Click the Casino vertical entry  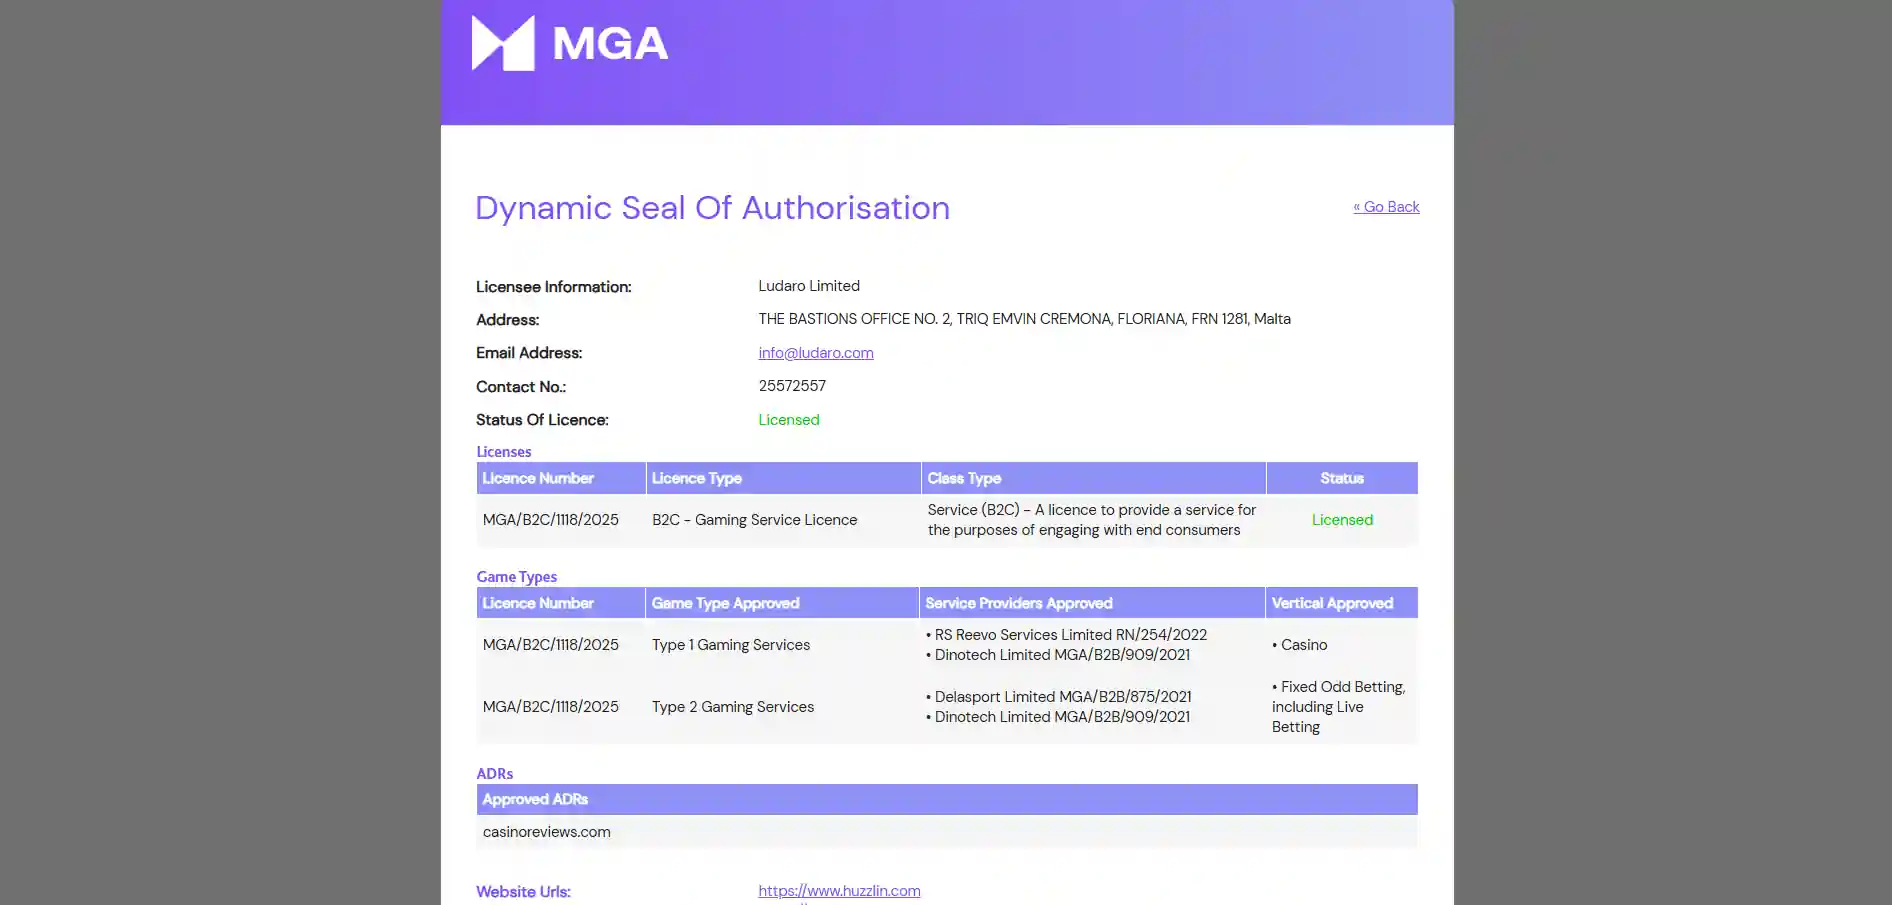(x=1304, y=645)
